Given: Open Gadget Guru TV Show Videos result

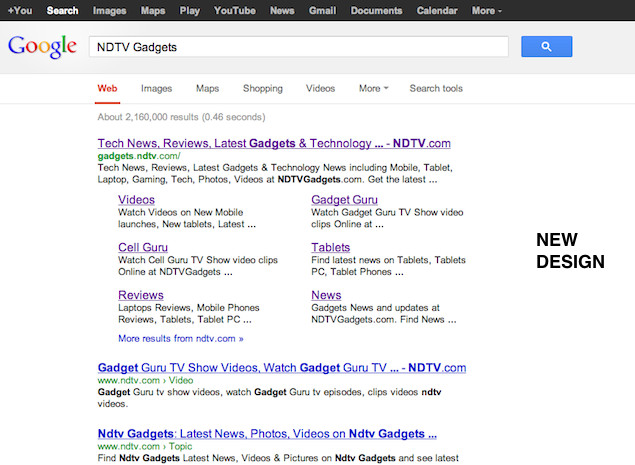Looking at the screenshot, I should click(282, 368).
